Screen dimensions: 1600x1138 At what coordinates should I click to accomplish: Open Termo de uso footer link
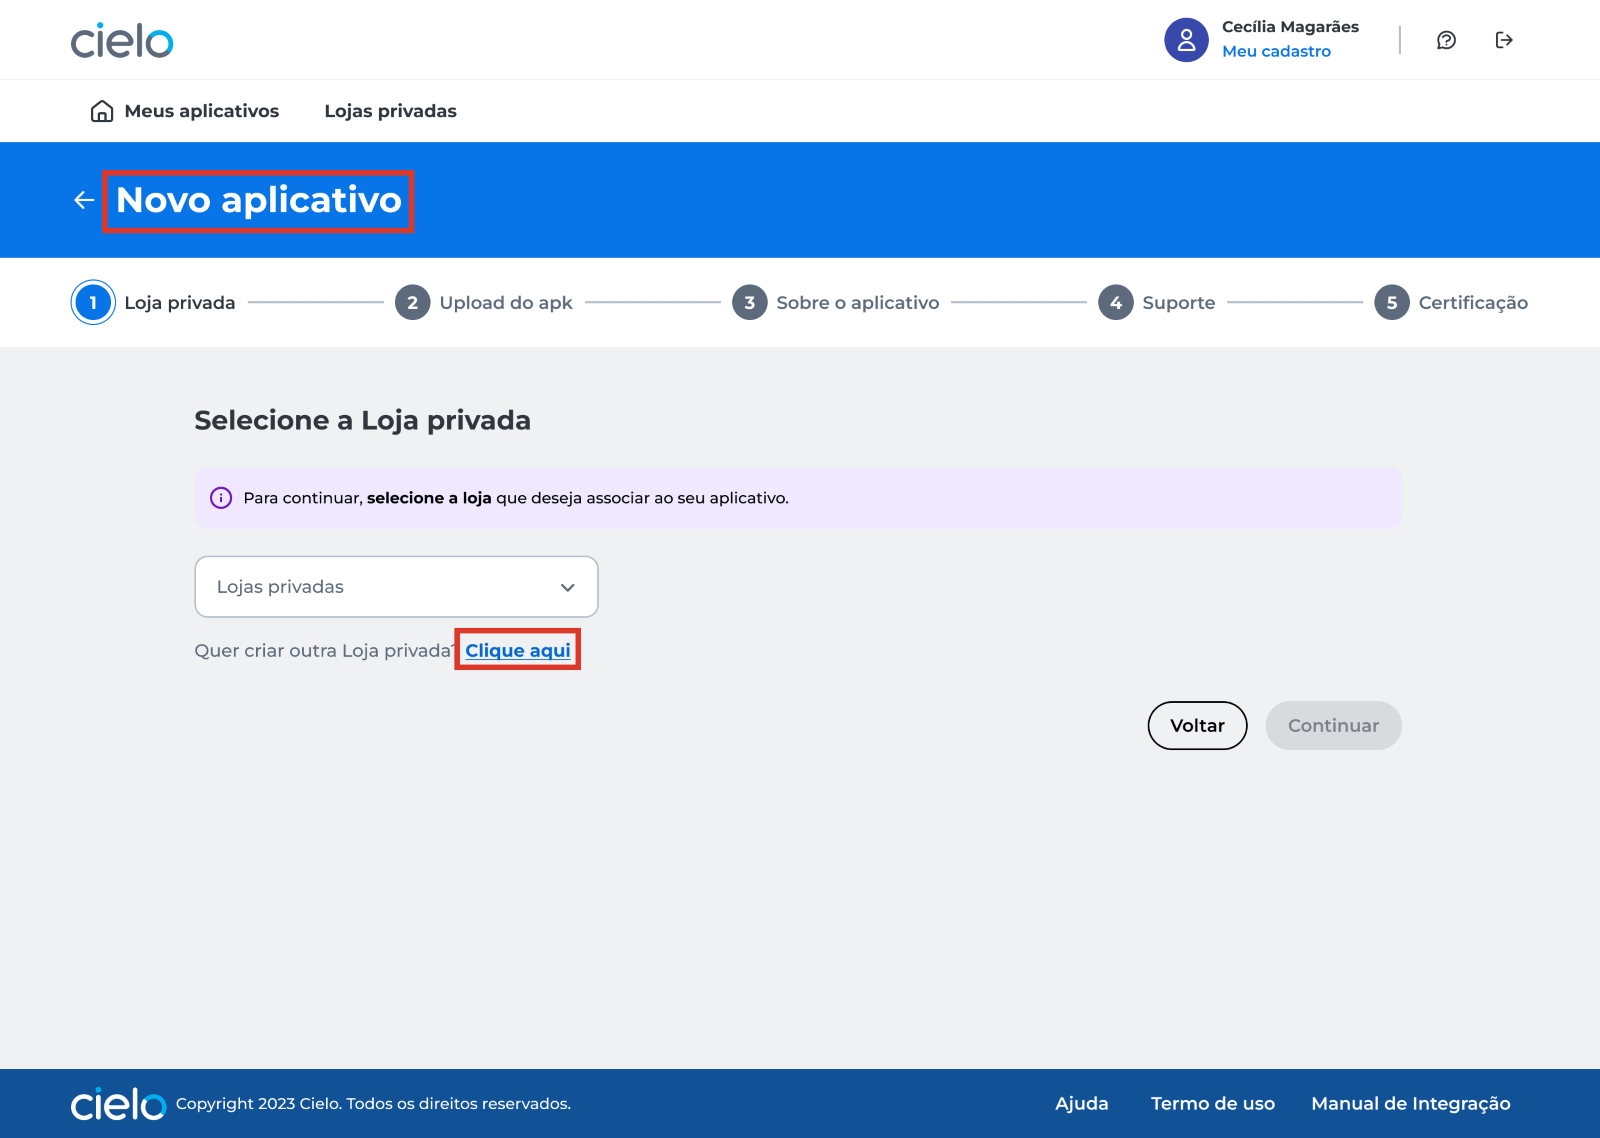pyautogui.click(x=1212, y=1104)
